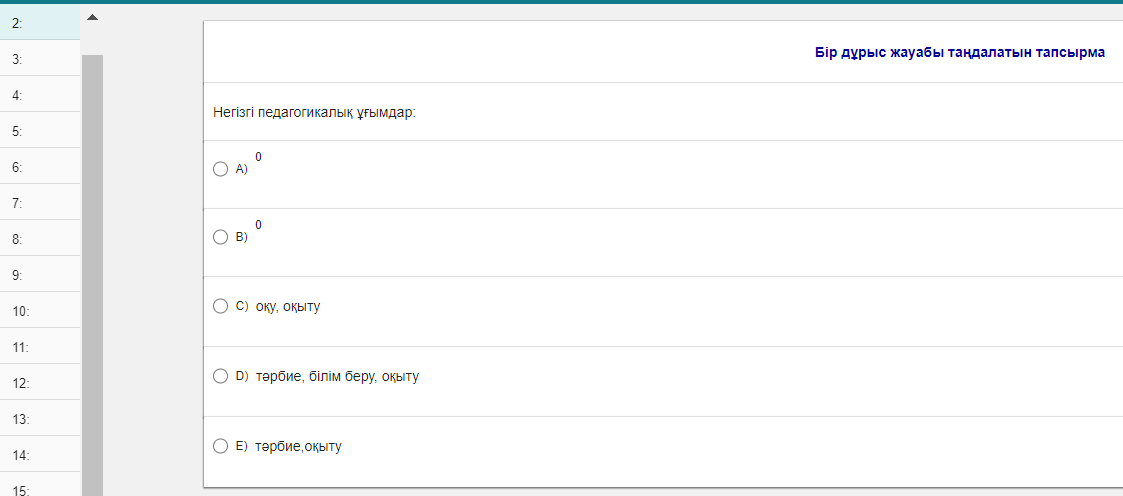Select radio button for answer A

221,169
